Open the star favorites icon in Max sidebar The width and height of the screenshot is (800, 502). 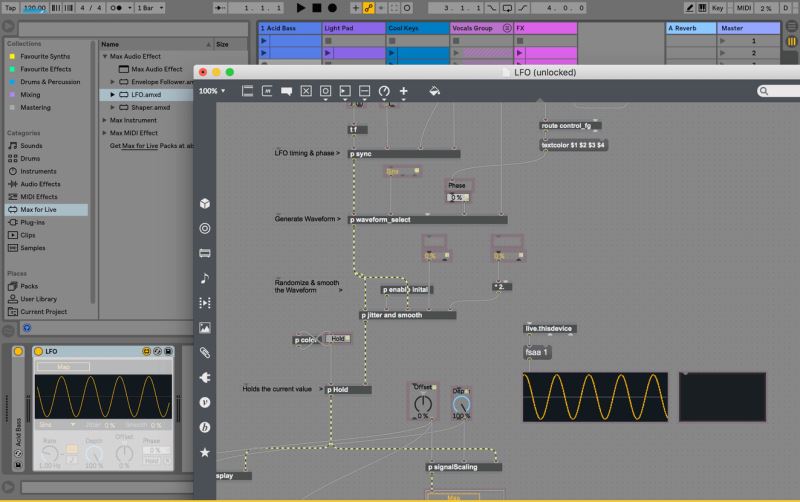[x=205, y=452]
